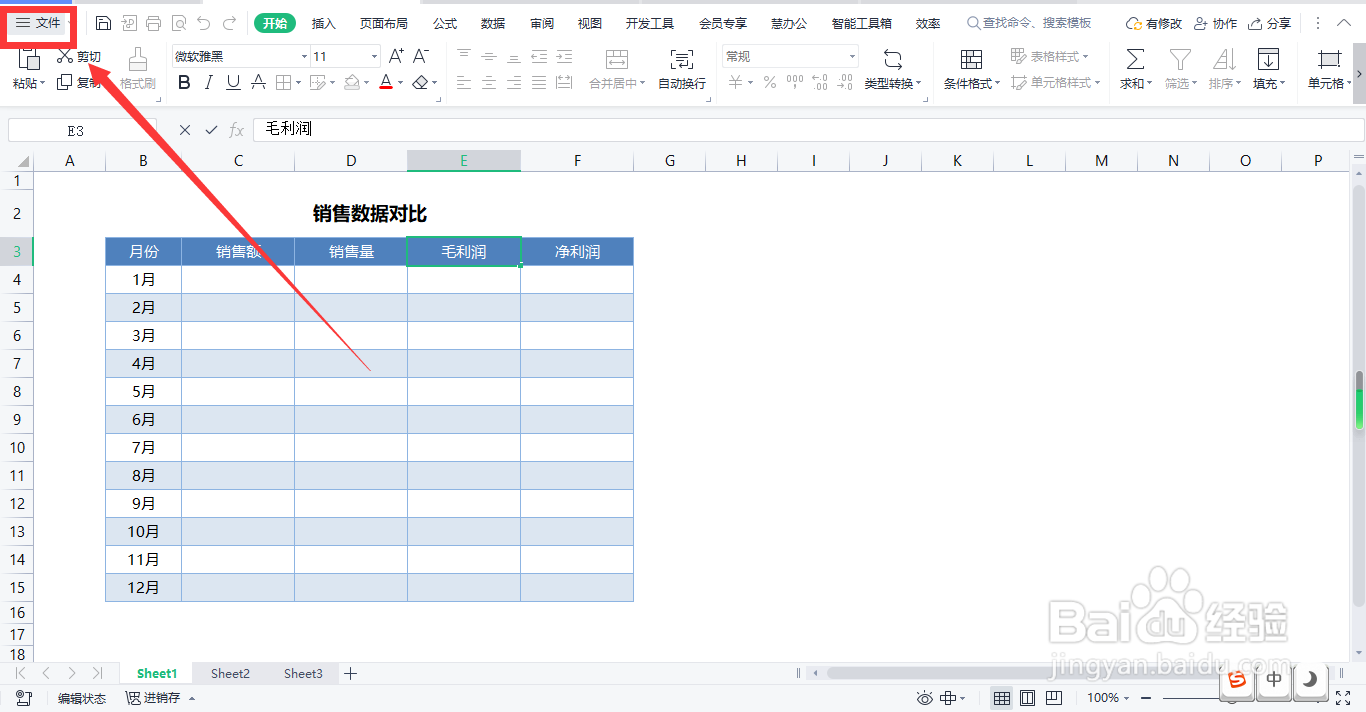The image size is (1366, 712).
Task: Toggle Underline formatting
Action: coord(233,83)
